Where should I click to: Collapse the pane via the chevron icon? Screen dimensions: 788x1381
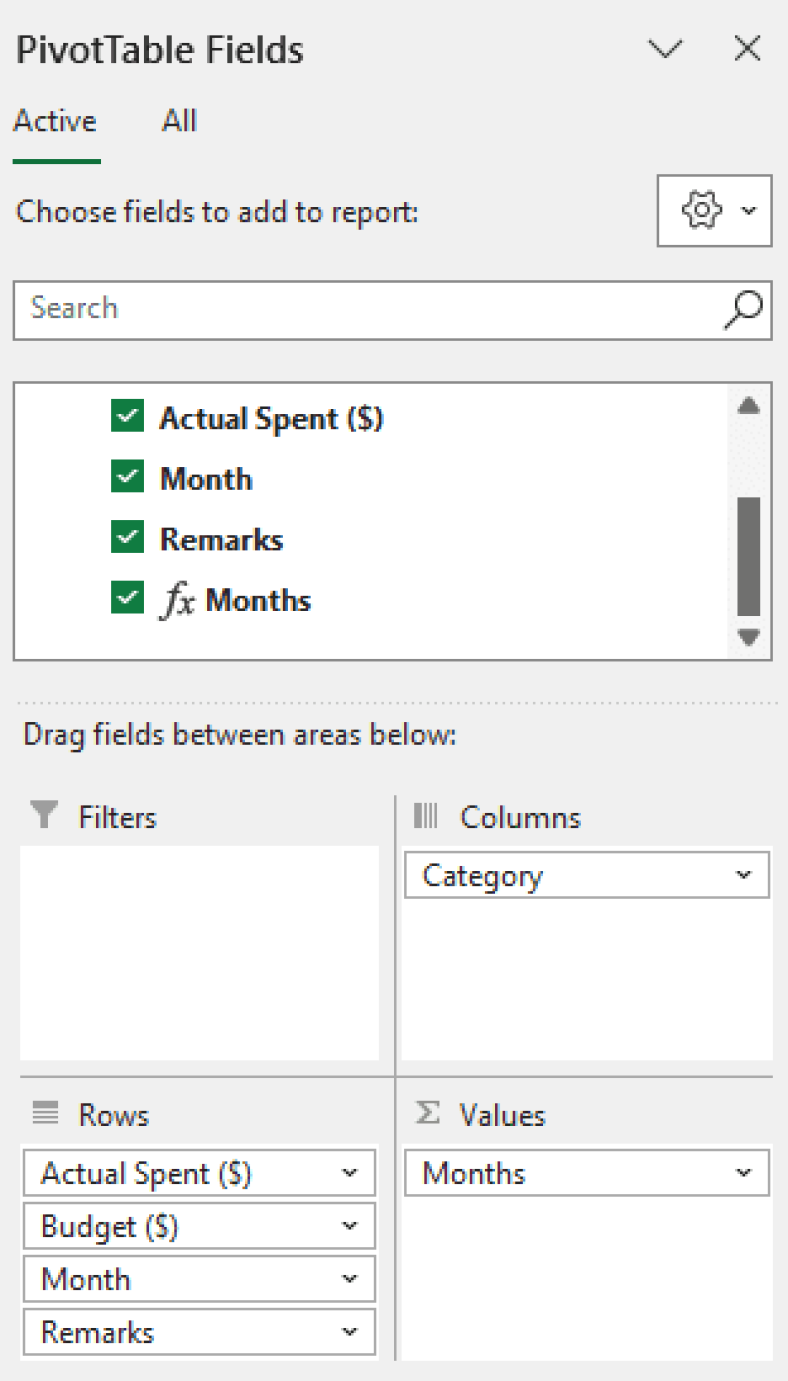point(664,48)
